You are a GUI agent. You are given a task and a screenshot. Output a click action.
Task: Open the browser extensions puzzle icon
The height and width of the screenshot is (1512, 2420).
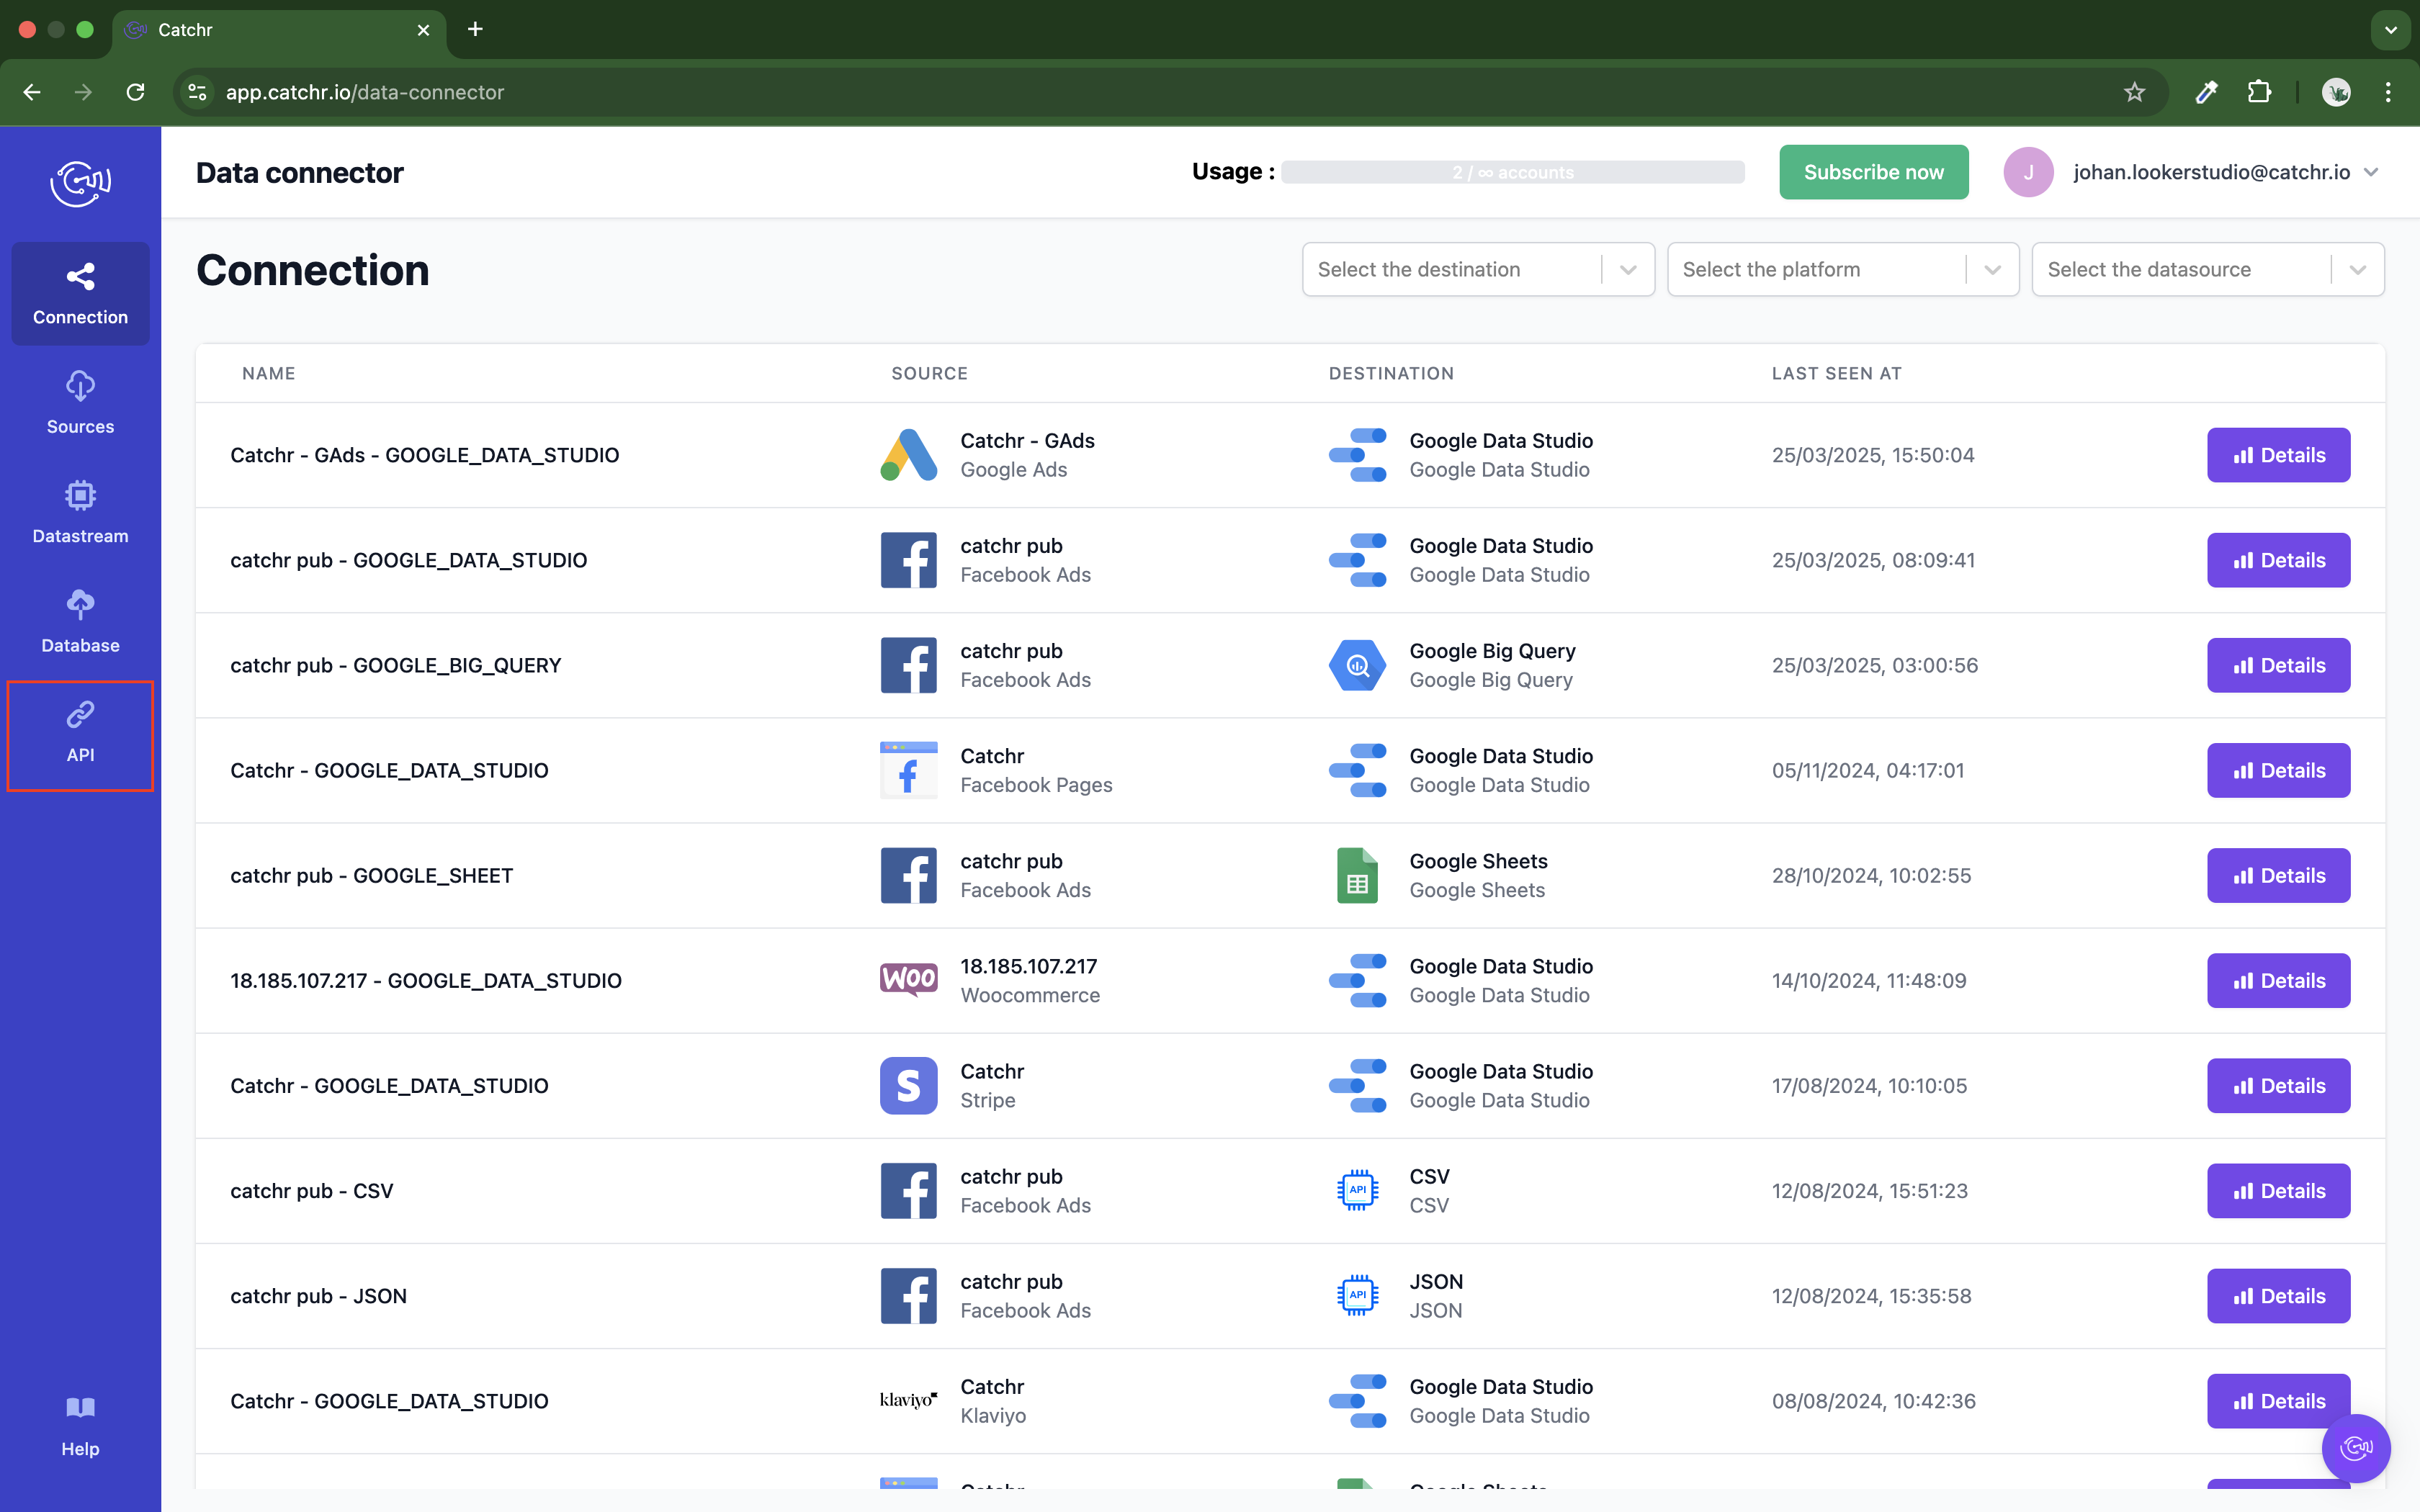2258,92
